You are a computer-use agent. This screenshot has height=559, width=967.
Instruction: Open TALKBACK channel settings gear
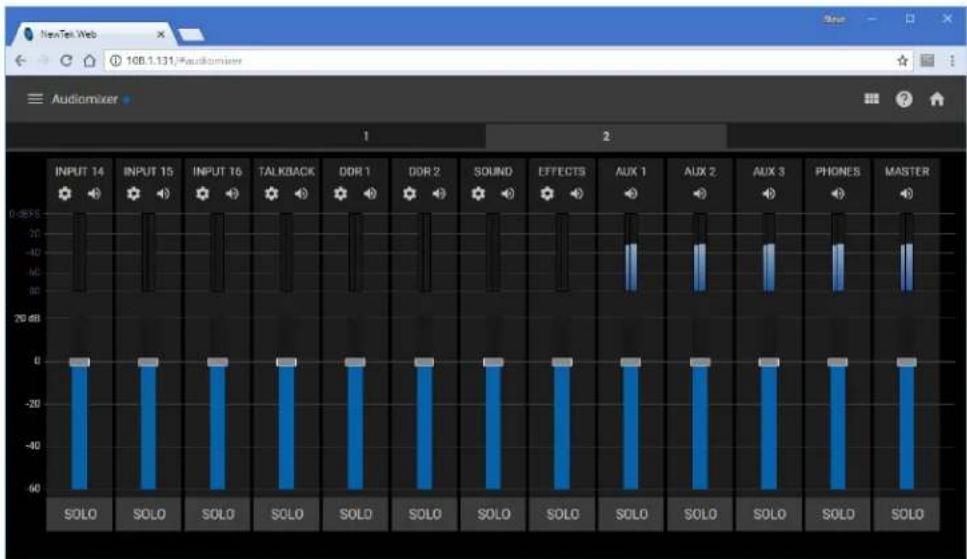[x=271, y=194]
